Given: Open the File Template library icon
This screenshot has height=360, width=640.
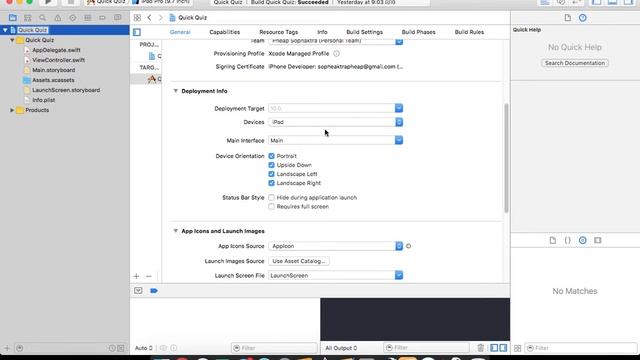Looking at the screenshot, I should [553, 240].
